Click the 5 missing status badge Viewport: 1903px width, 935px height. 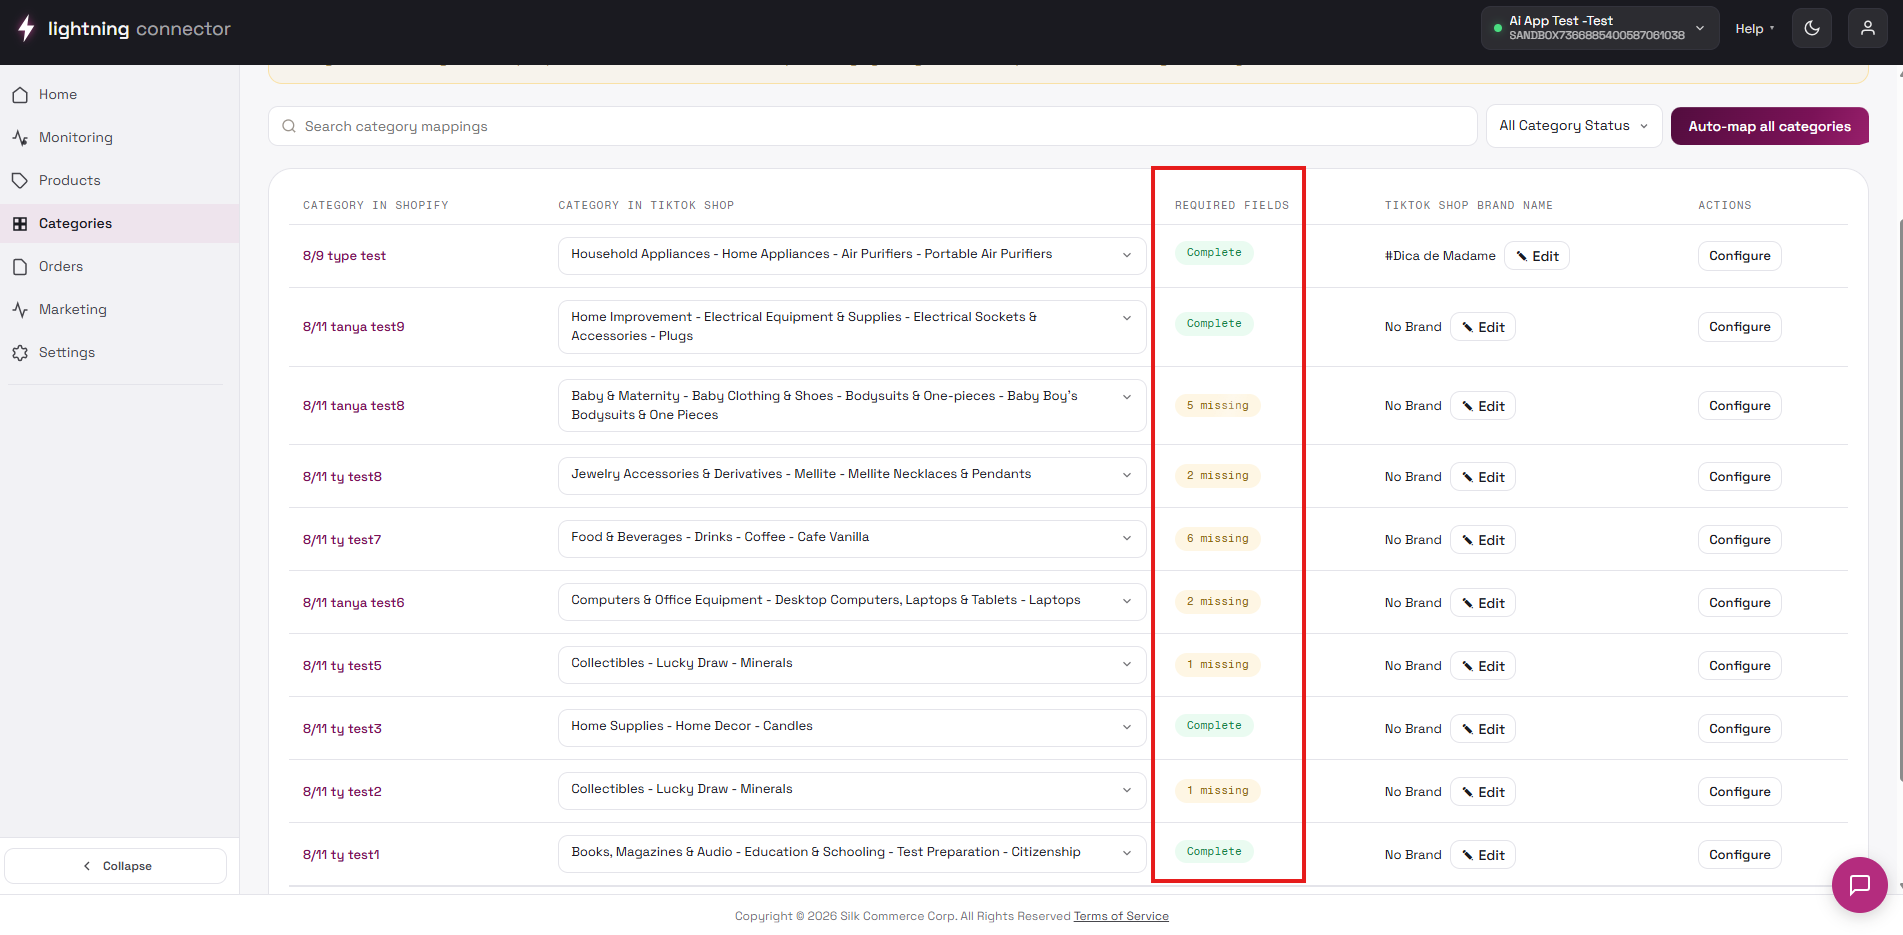(1217, 406)
